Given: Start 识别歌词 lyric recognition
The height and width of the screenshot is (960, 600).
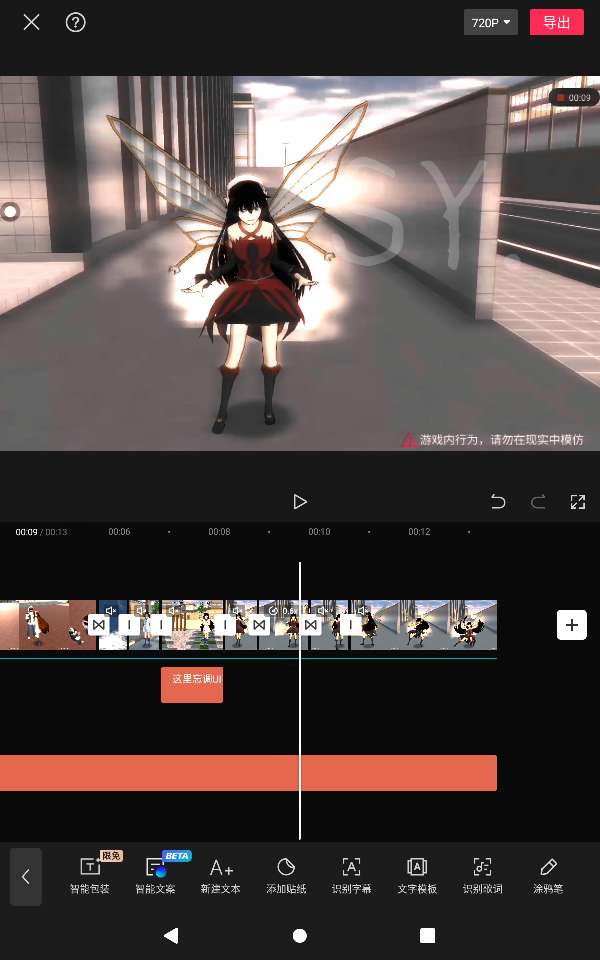Looking at the screenshot, I should coord(482,876).
